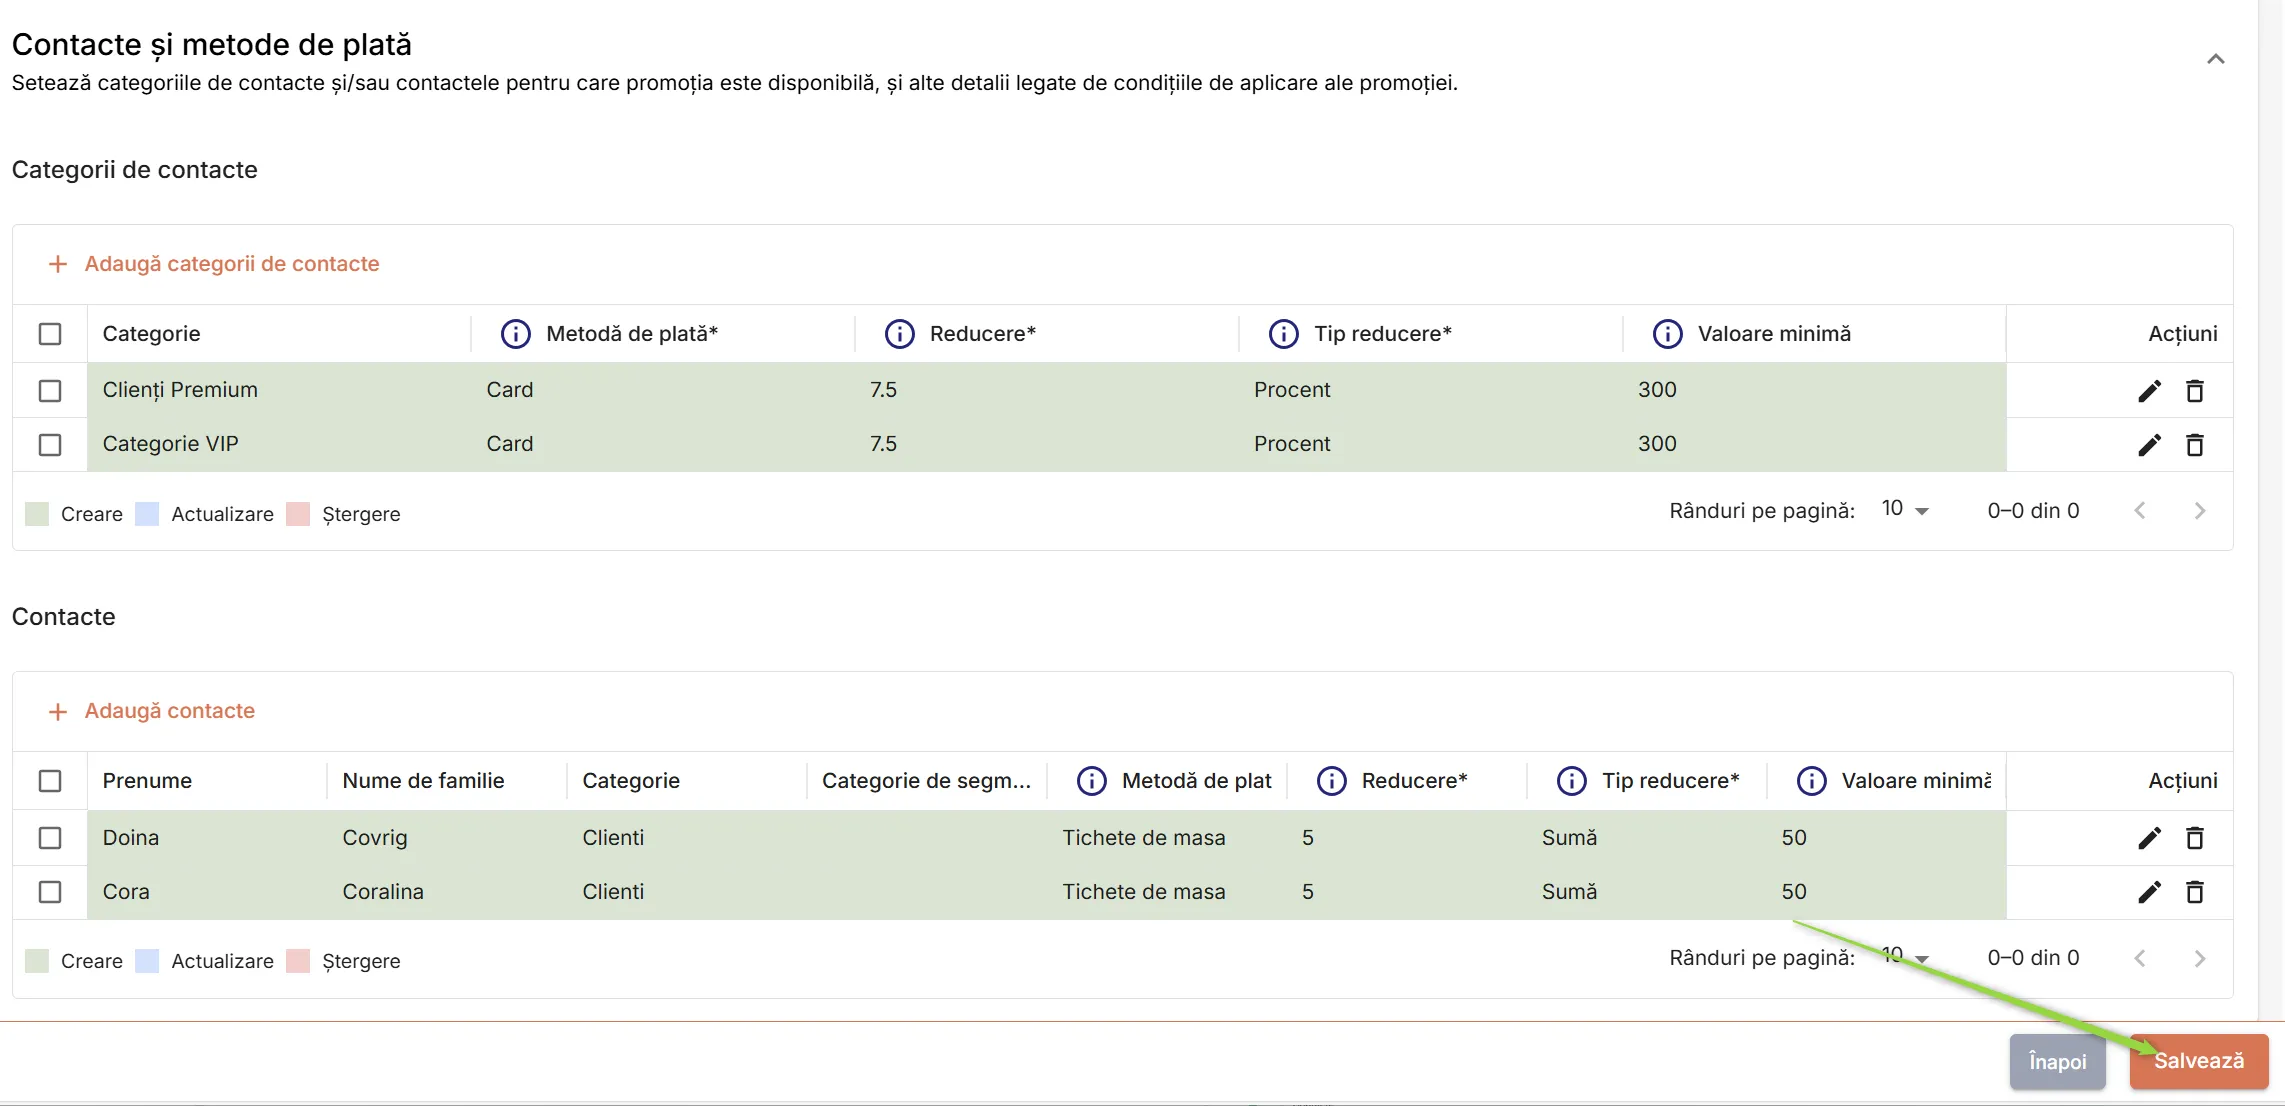
Task: Edit the Doina Covrig contact
Action: [x=2149, y=838]
